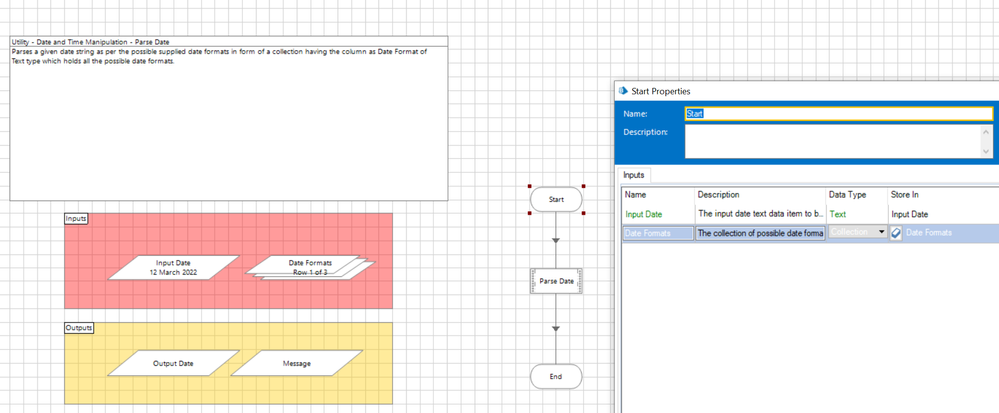Image resolution: width=999 pixels, height=413 pixels.
Task: Click the Date Formats name cell
Action: pyautogui.click(x=657, y=233)
